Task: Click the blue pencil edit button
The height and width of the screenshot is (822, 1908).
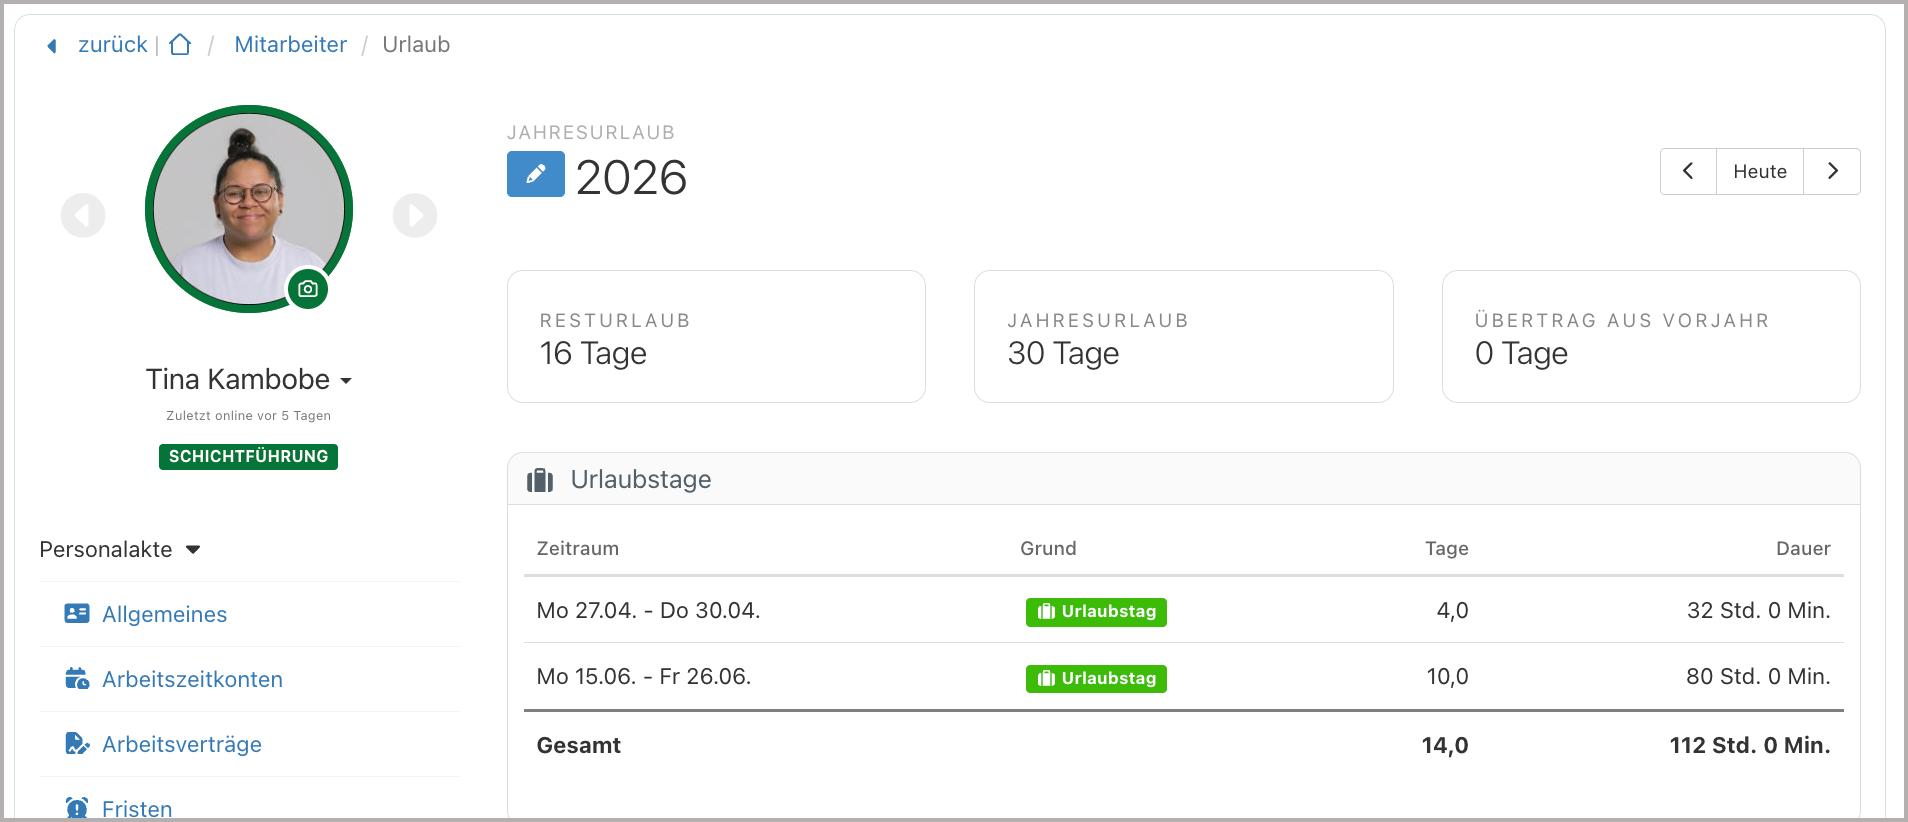Action: tap(536, 174)
